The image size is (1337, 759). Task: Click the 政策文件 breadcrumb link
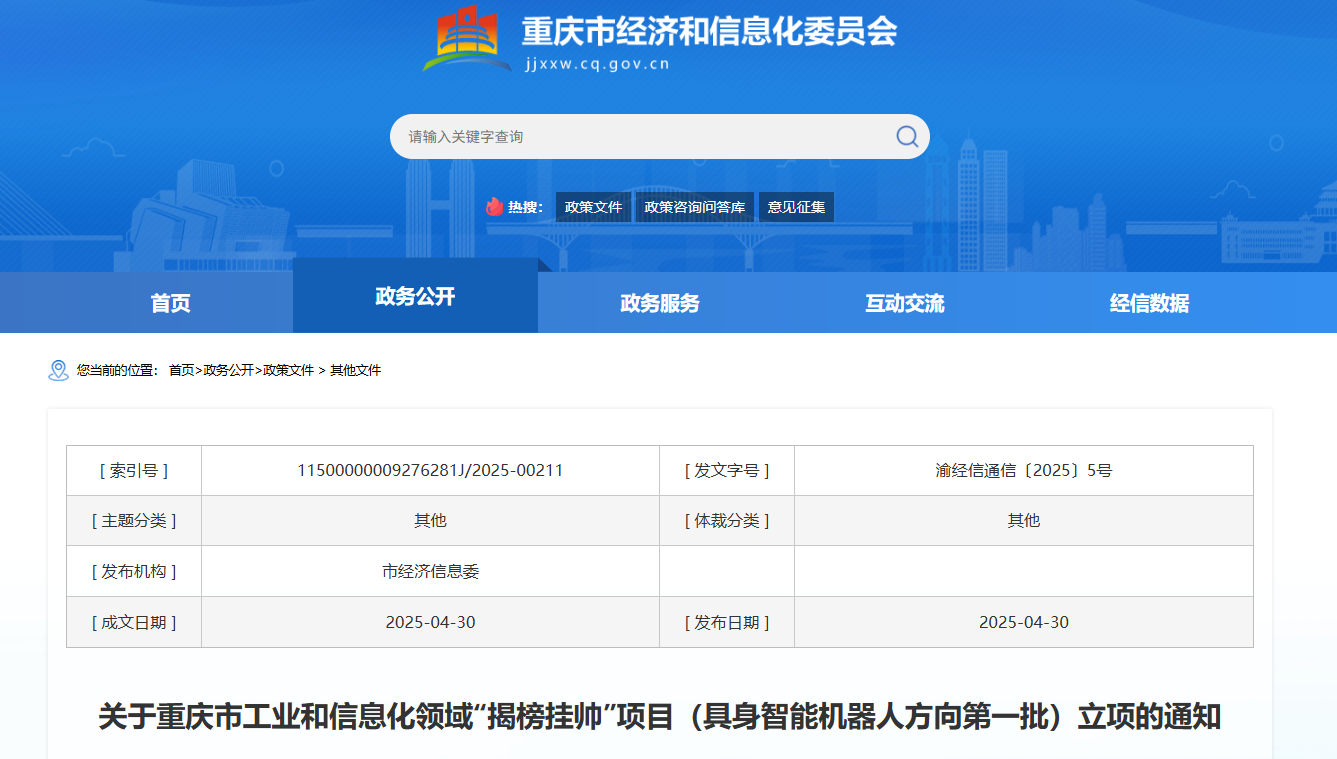click(288, 370)
